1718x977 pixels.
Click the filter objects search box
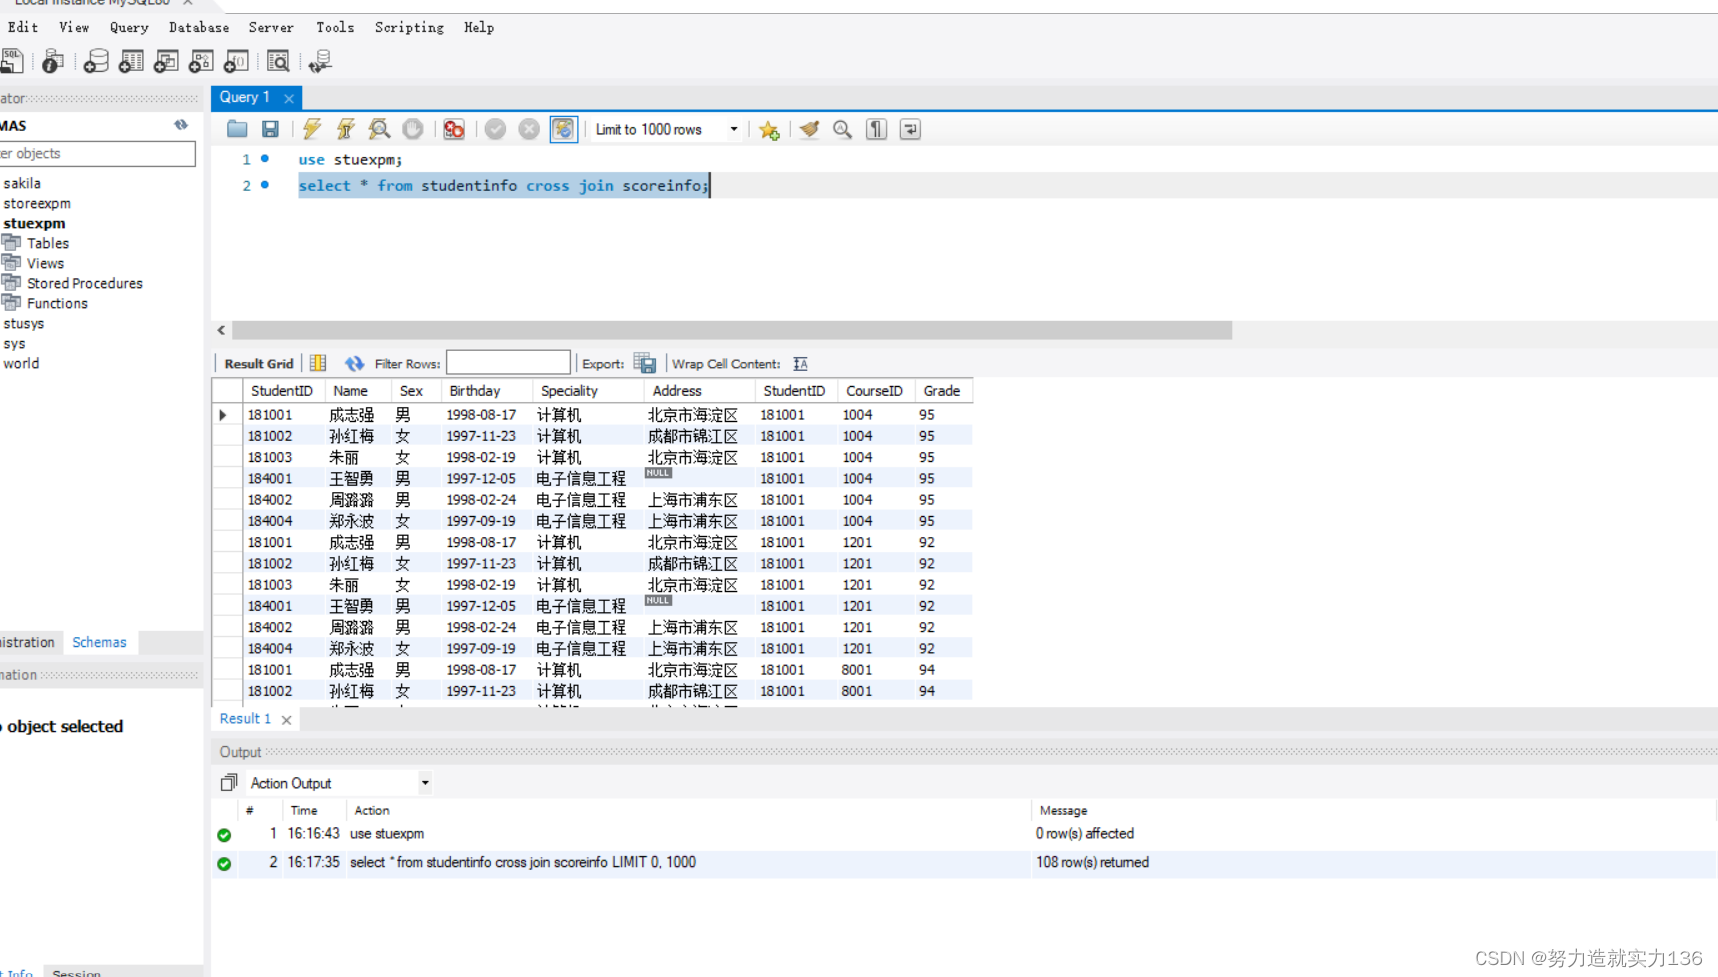coord(97,153)
